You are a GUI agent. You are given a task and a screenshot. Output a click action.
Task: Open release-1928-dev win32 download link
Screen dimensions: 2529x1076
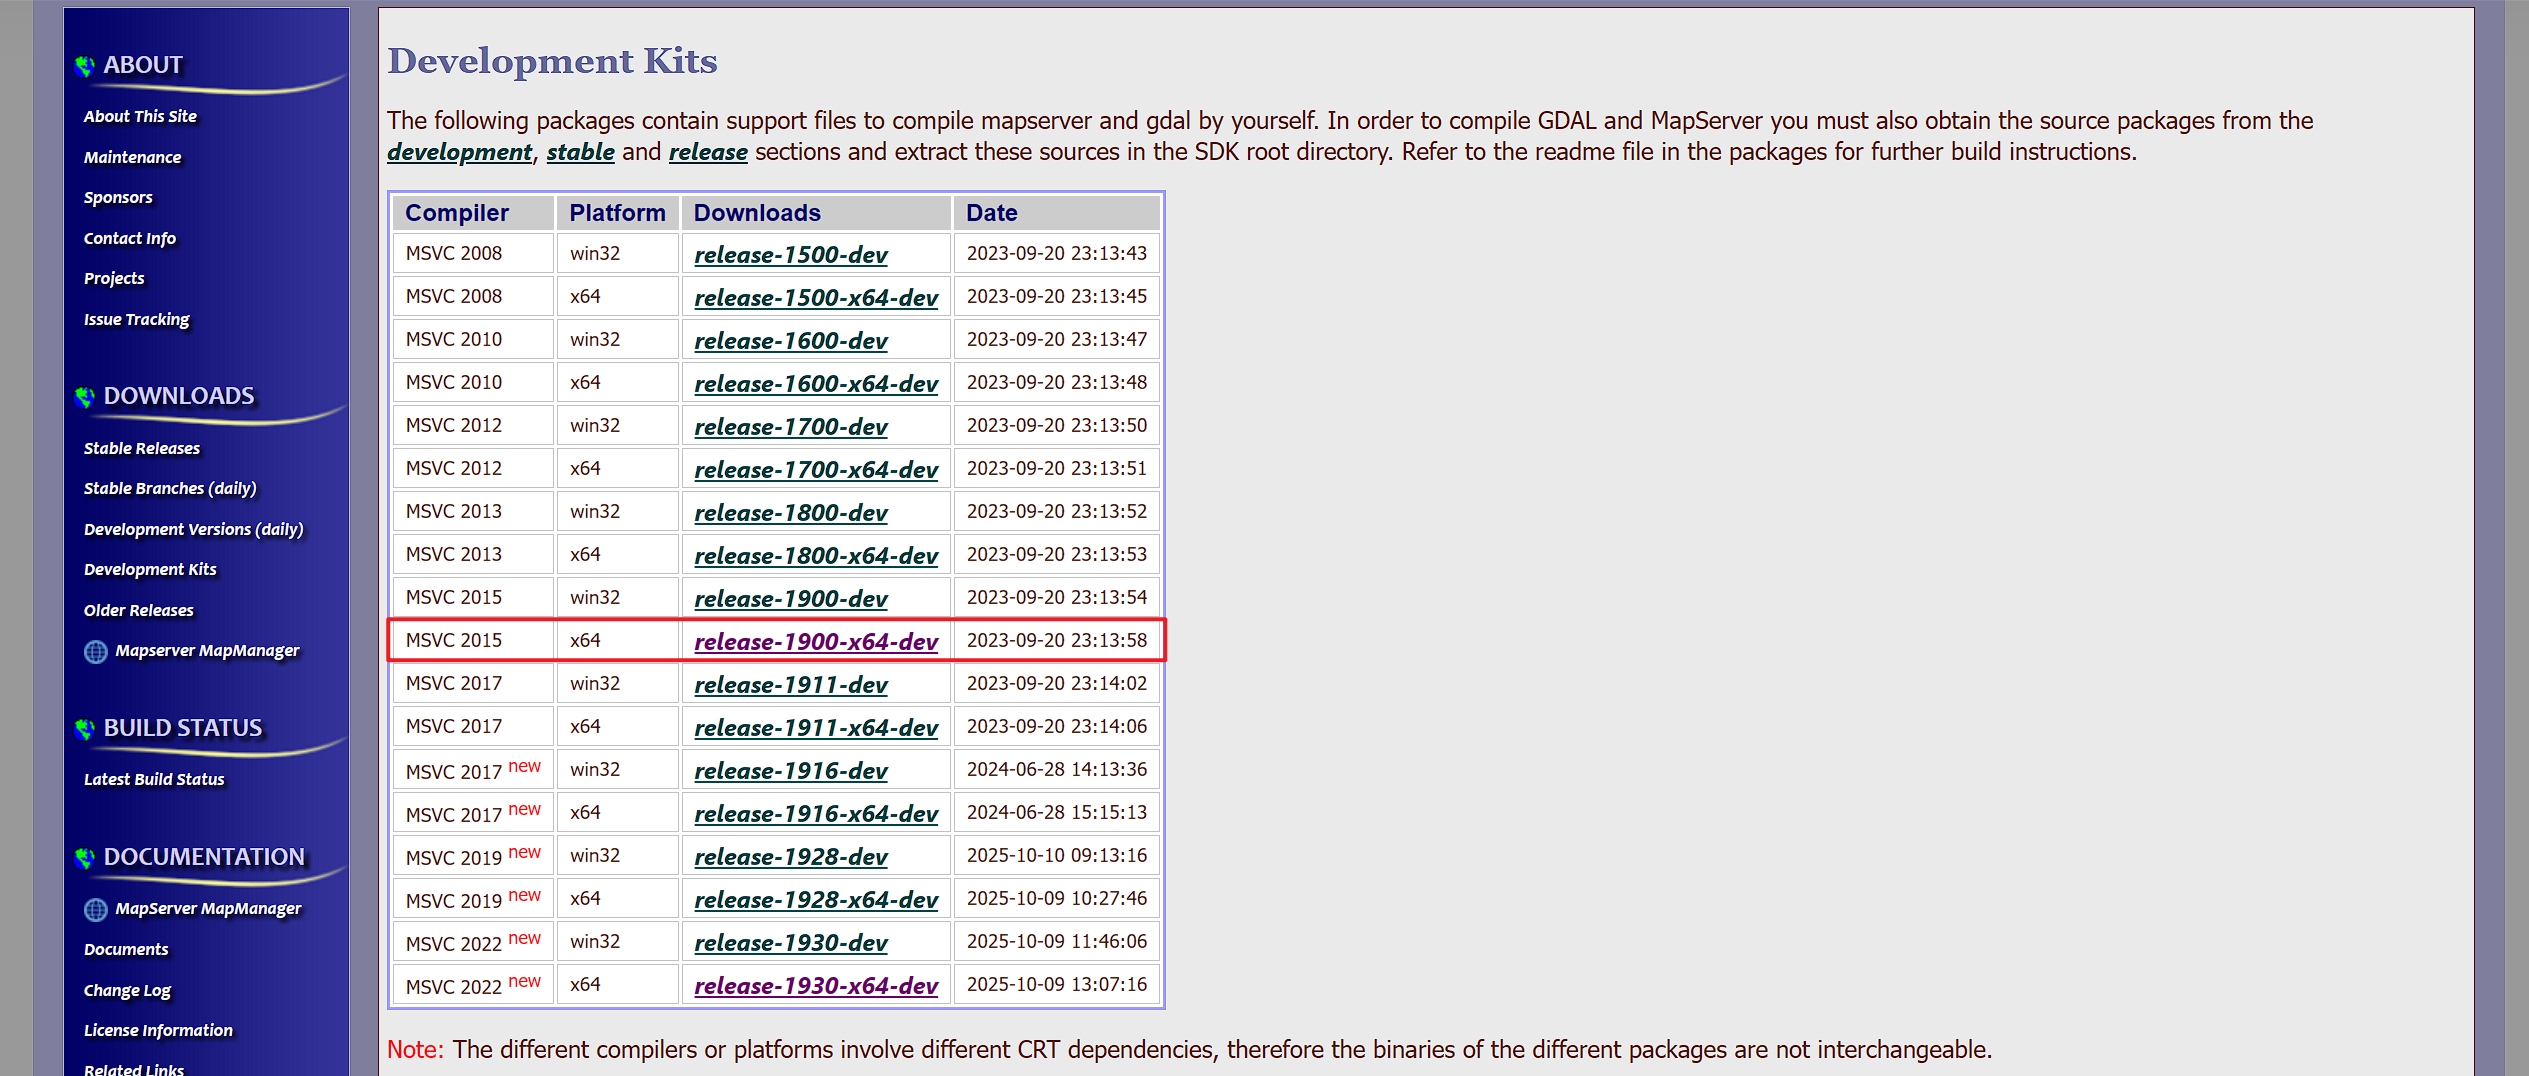[x=790, y=857]
